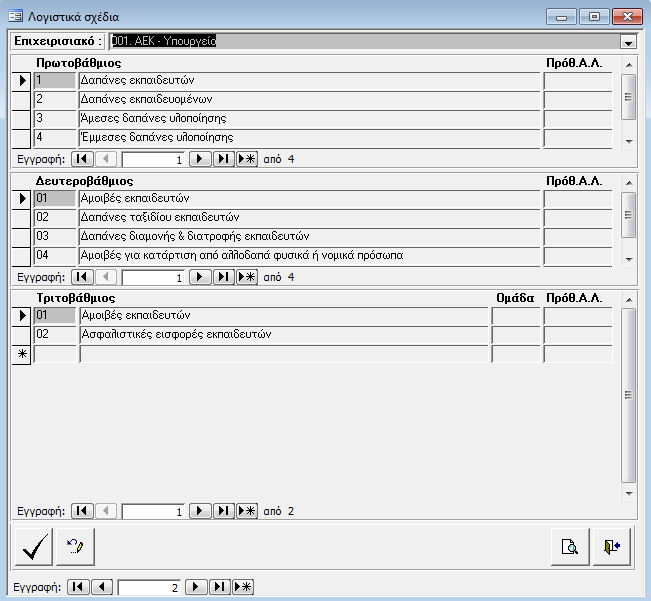Viewport: 651px width, 601px height.
Task: Click record number box in Πρωτοβάθμιος navigator
Action: point(153,159)
